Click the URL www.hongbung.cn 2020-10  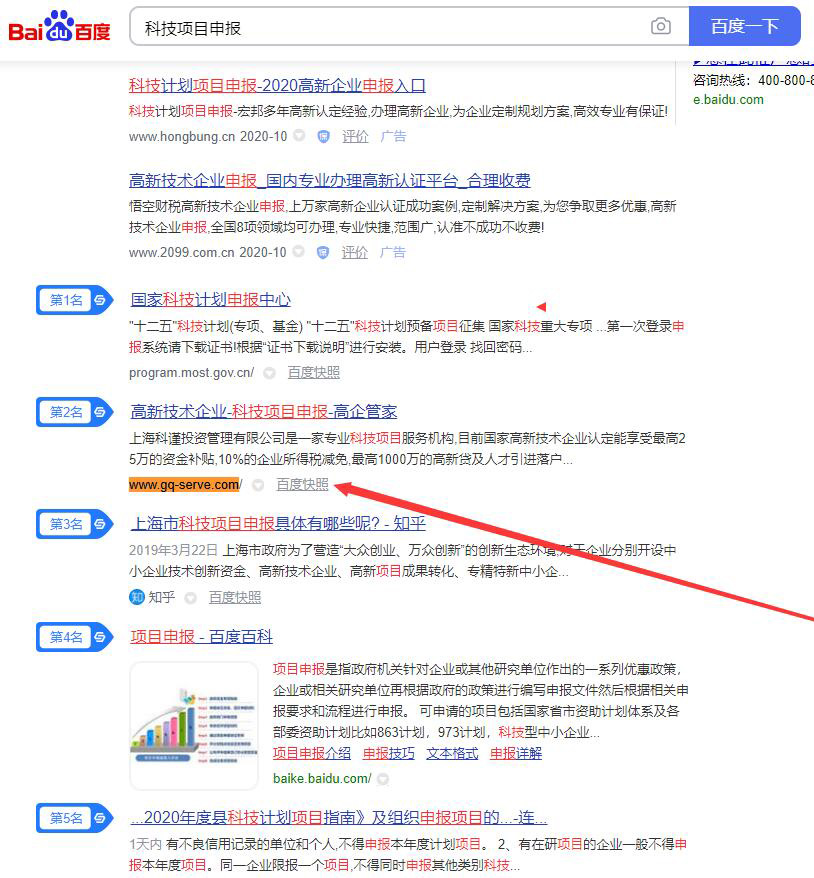tap(208, 136)
